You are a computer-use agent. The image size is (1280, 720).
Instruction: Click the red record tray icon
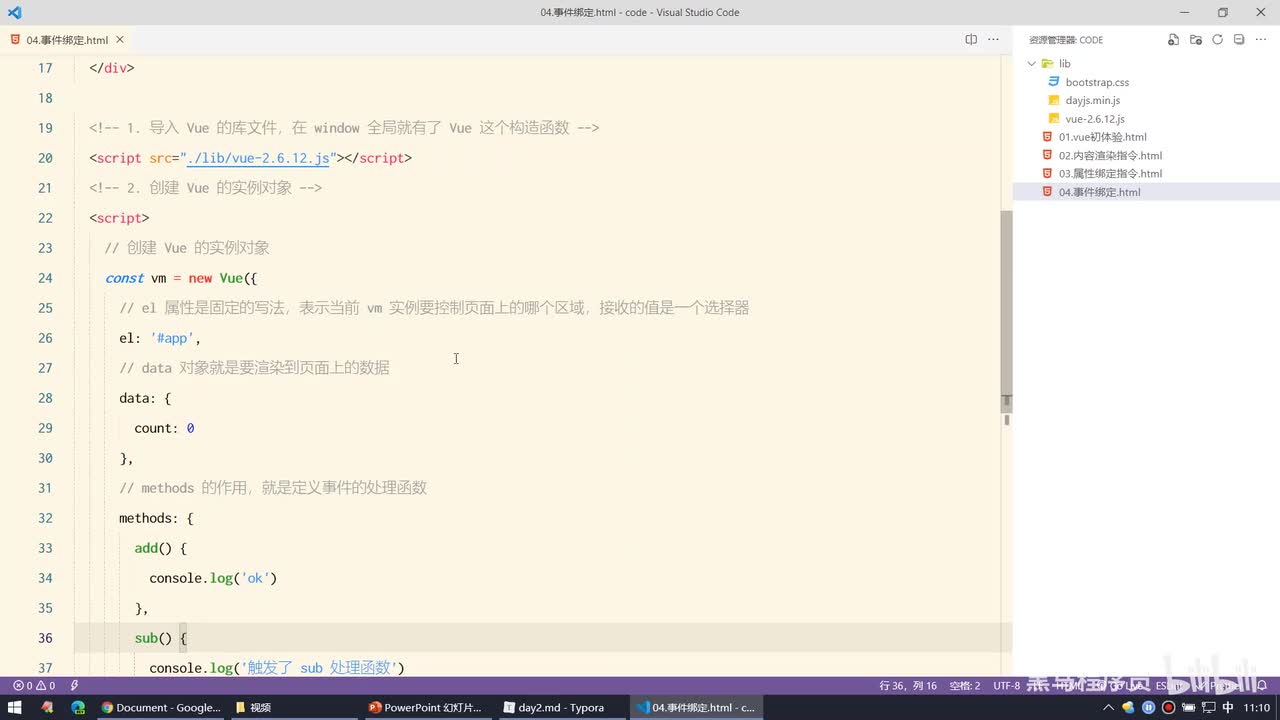[1168, 707]
